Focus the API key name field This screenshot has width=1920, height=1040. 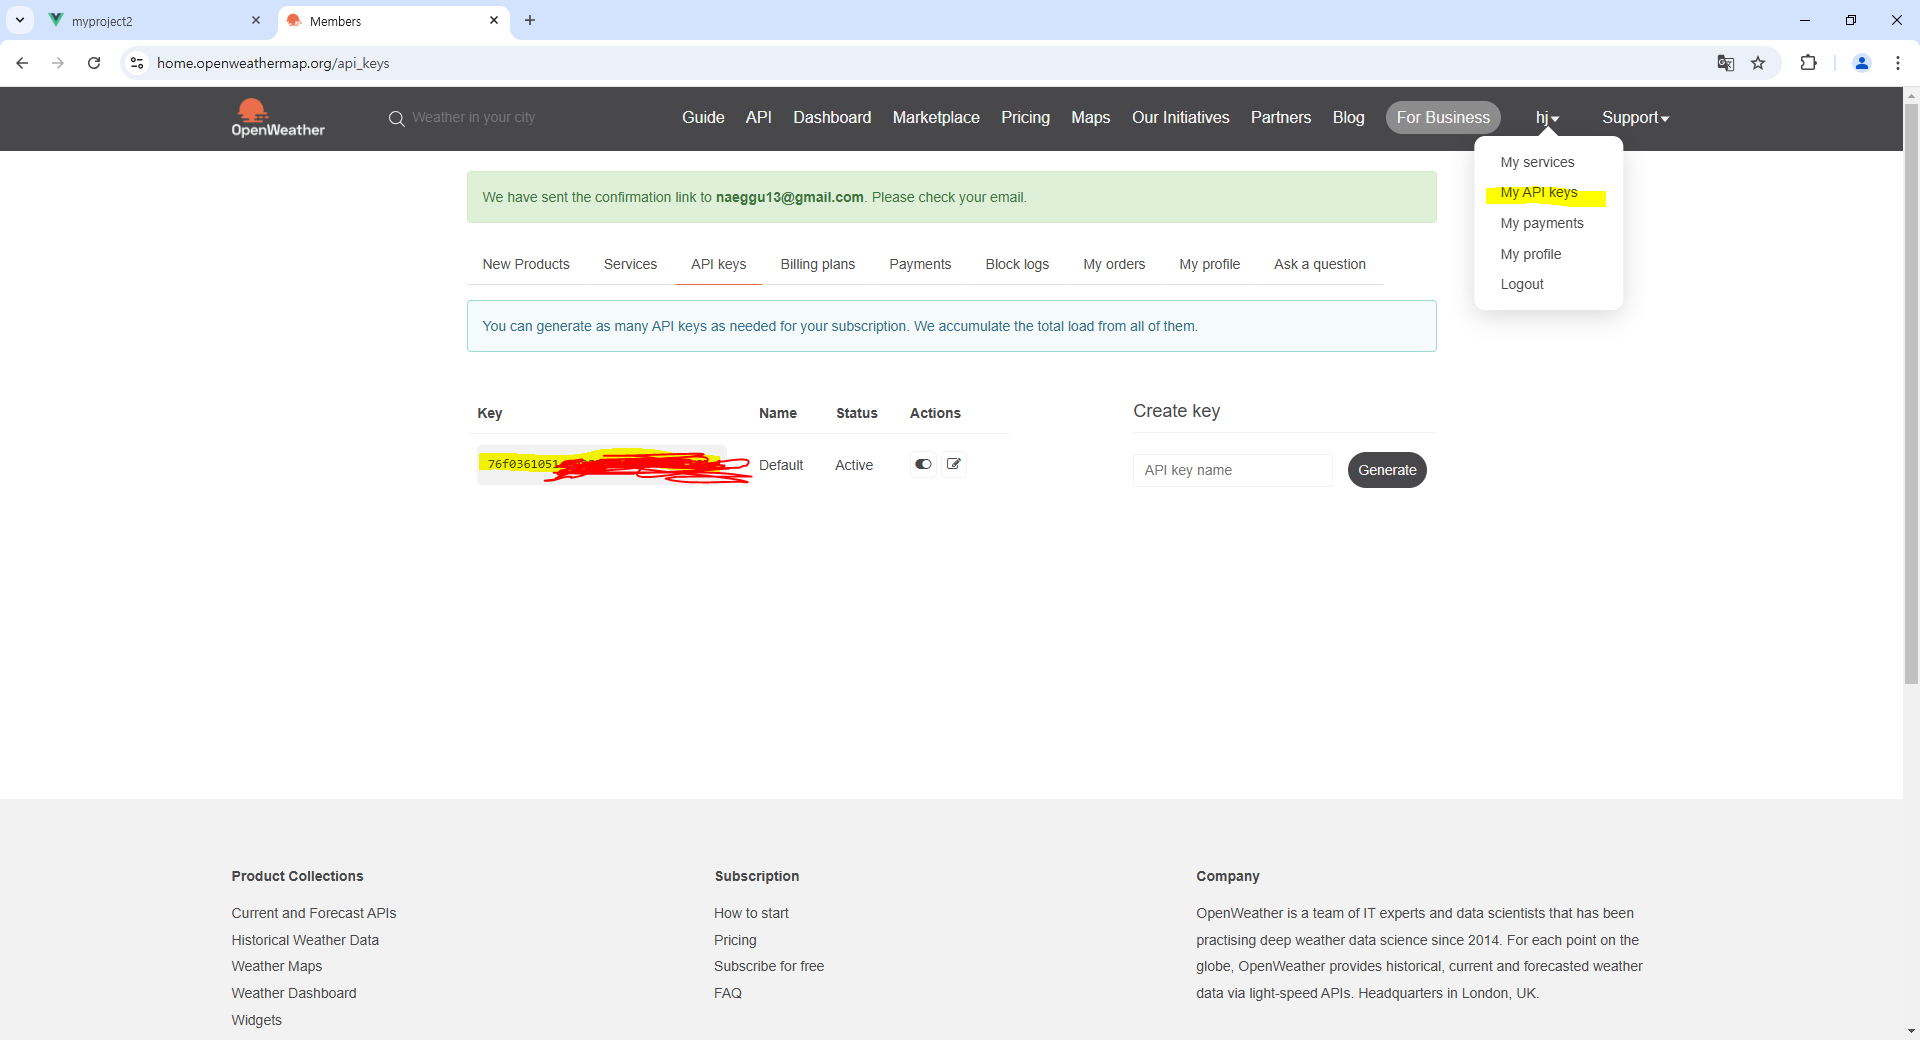point(1232,470)
